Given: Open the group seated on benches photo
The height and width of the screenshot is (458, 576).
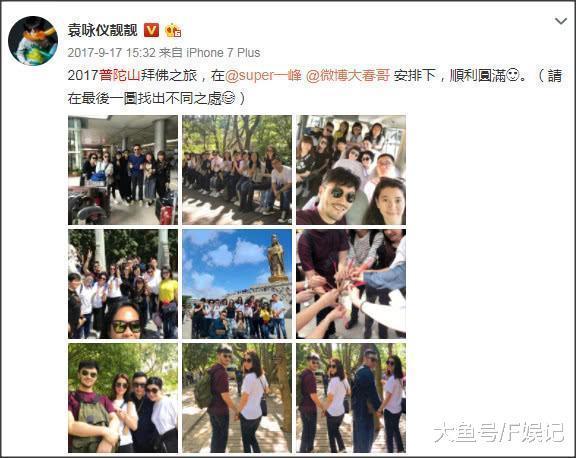Looking at the screenshot, I should pos(237,170).
